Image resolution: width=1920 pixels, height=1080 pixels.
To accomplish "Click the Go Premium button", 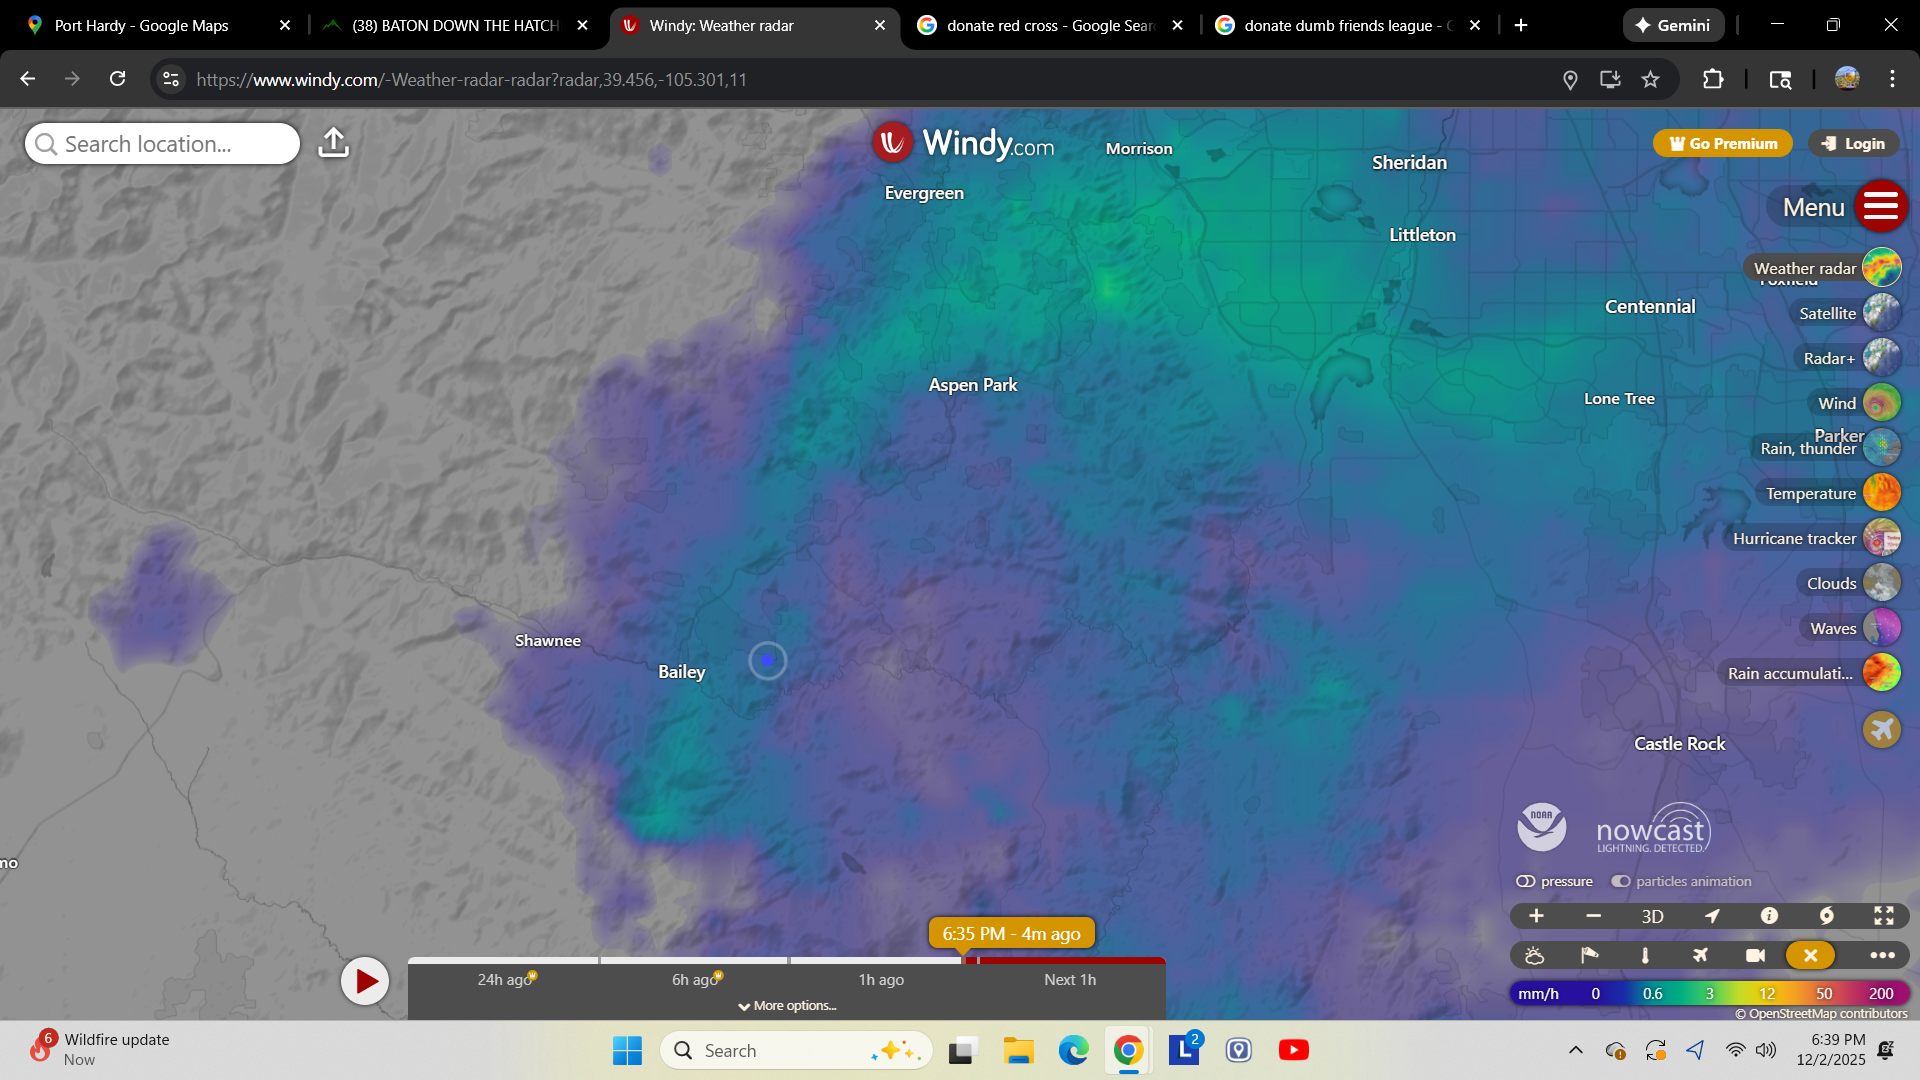I will tap(1722, 144).
